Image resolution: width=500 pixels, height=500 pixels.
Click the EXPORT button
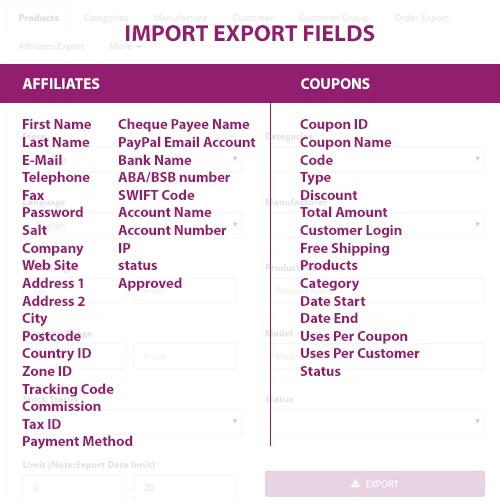point(375,484)
